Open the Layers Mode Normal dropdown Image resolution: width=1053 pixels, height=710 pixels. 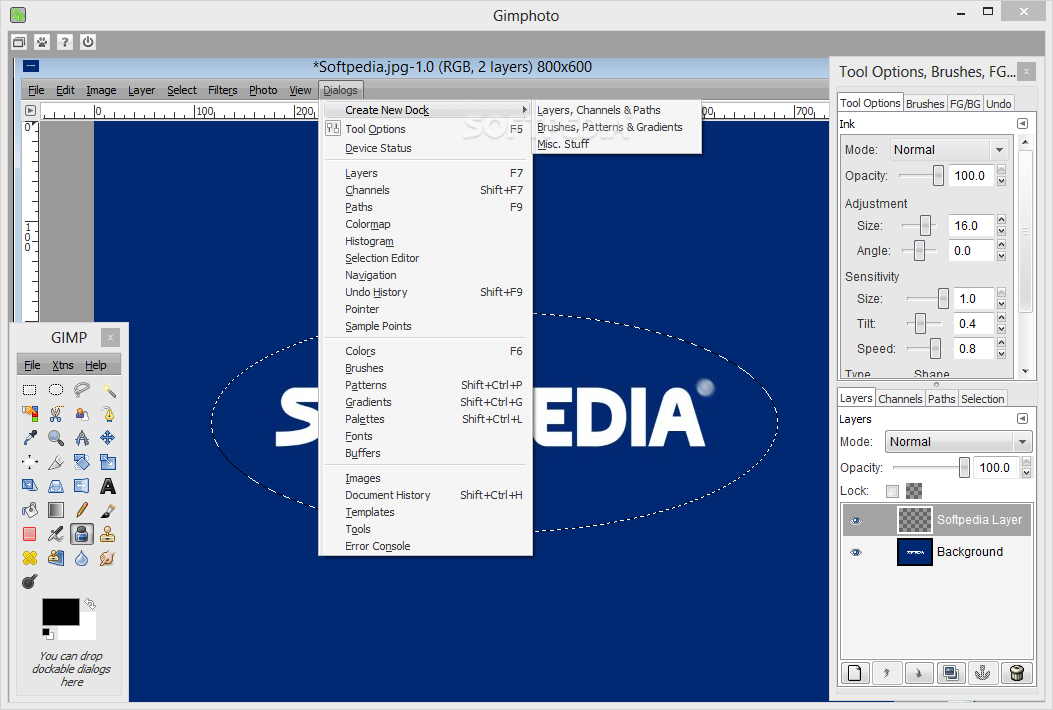click(958, 442)
